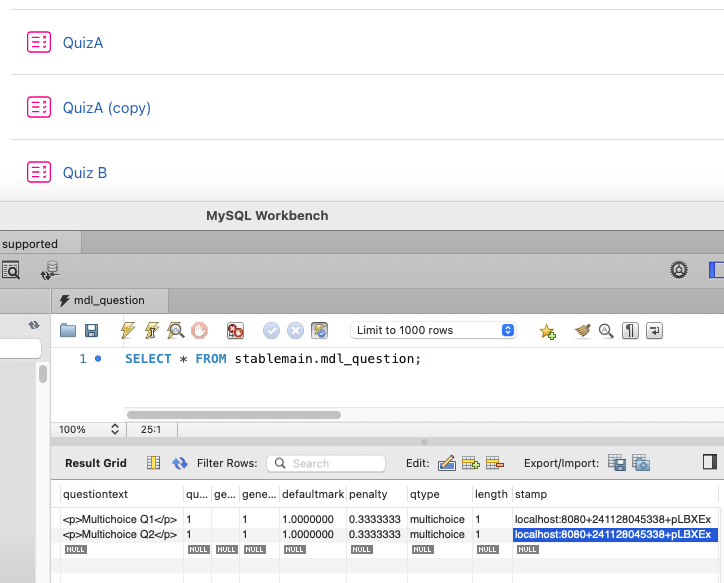Click the QuizA (copy) quiz activity icon
The image size is (724, 583).
(39, 107)
